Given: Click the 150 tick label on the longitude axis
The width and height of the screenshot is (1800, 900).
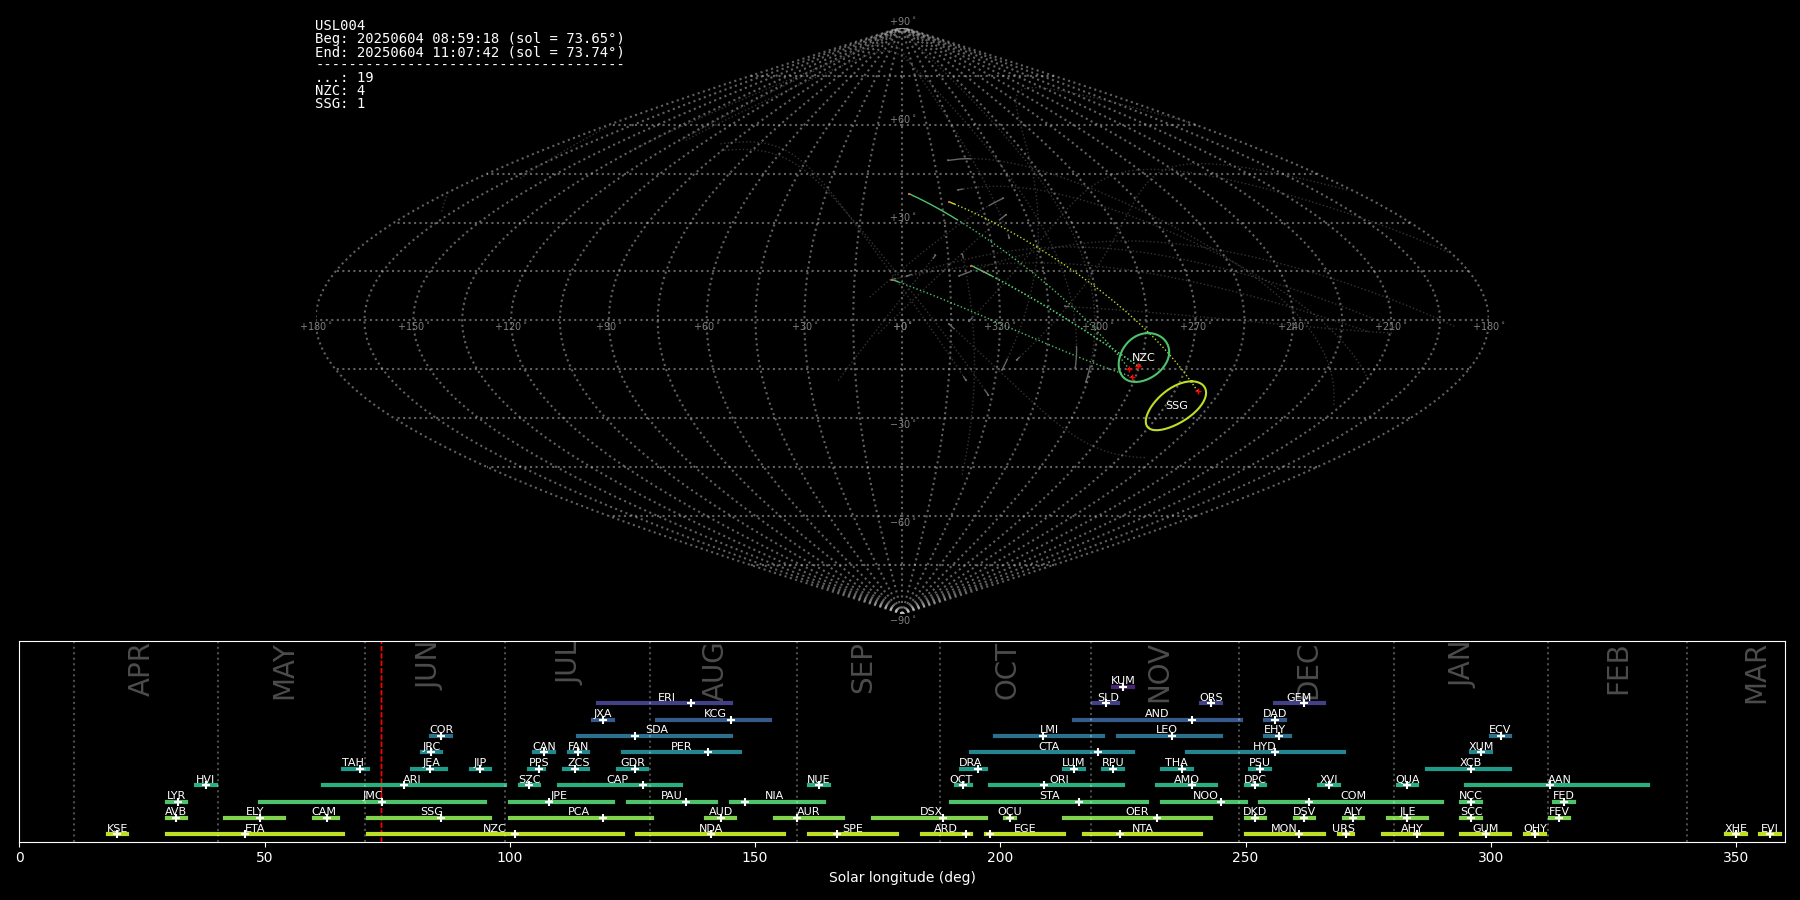Looking at the screenshot, I should pyautogui.click(x=754, y=857).
